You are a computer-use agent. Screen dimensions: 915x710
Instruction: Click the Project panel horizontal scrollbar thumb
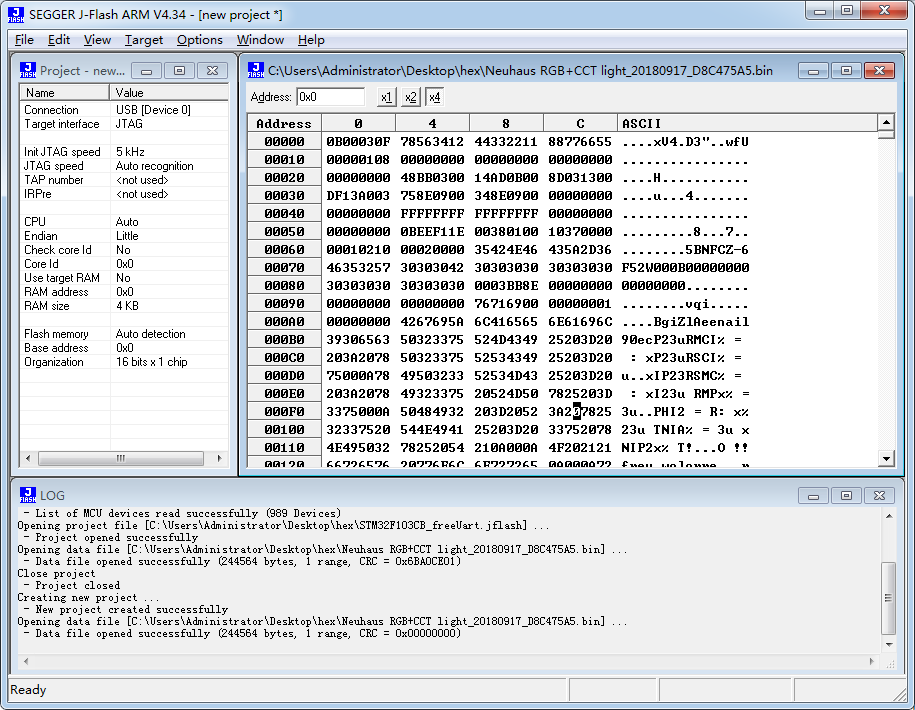coord(121,459)
